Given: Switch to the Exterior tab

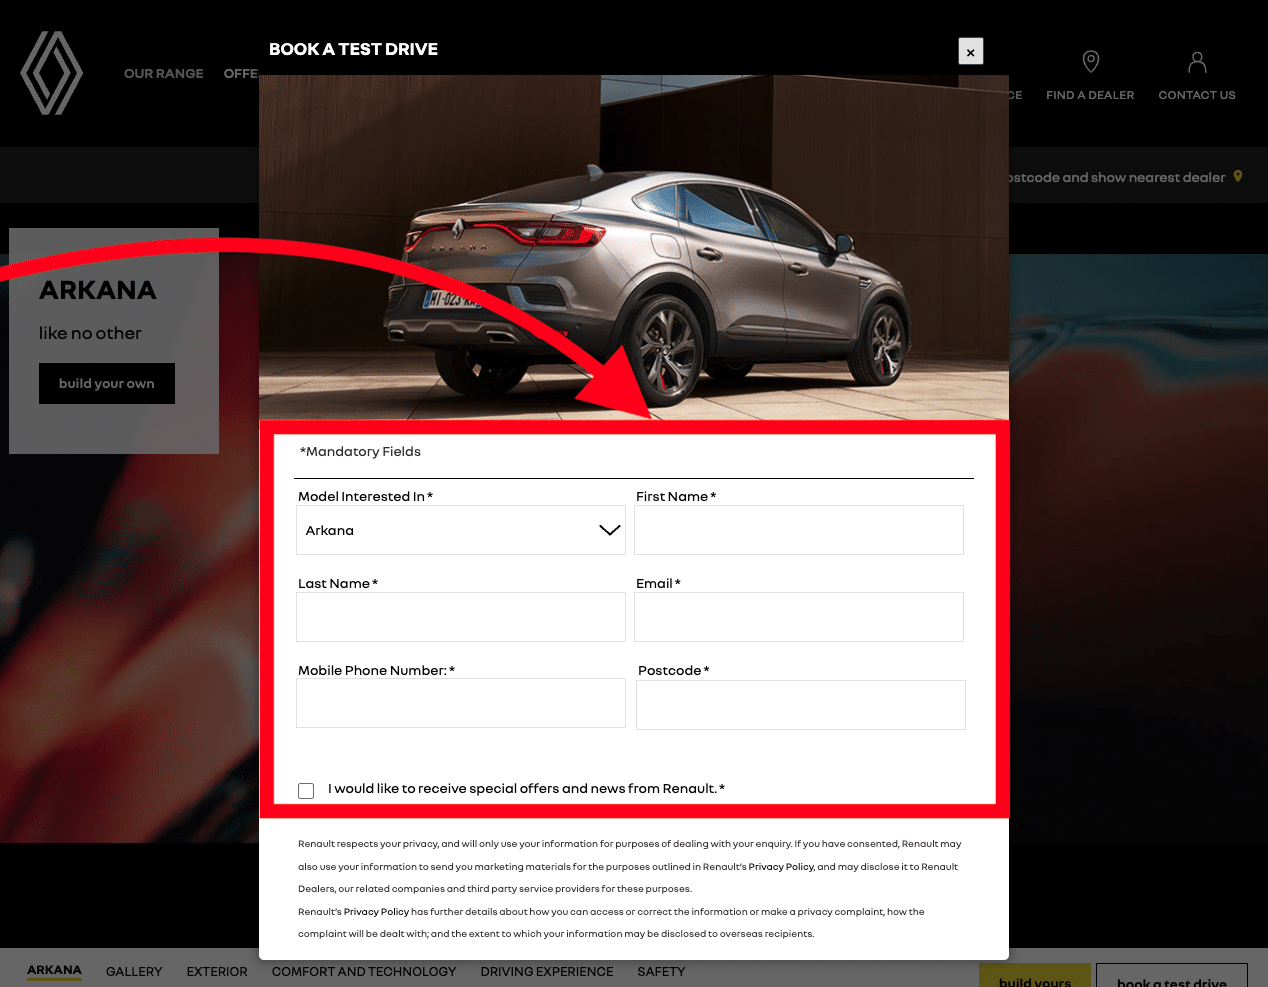Looking at the screenshot, I should coord(217,971).
